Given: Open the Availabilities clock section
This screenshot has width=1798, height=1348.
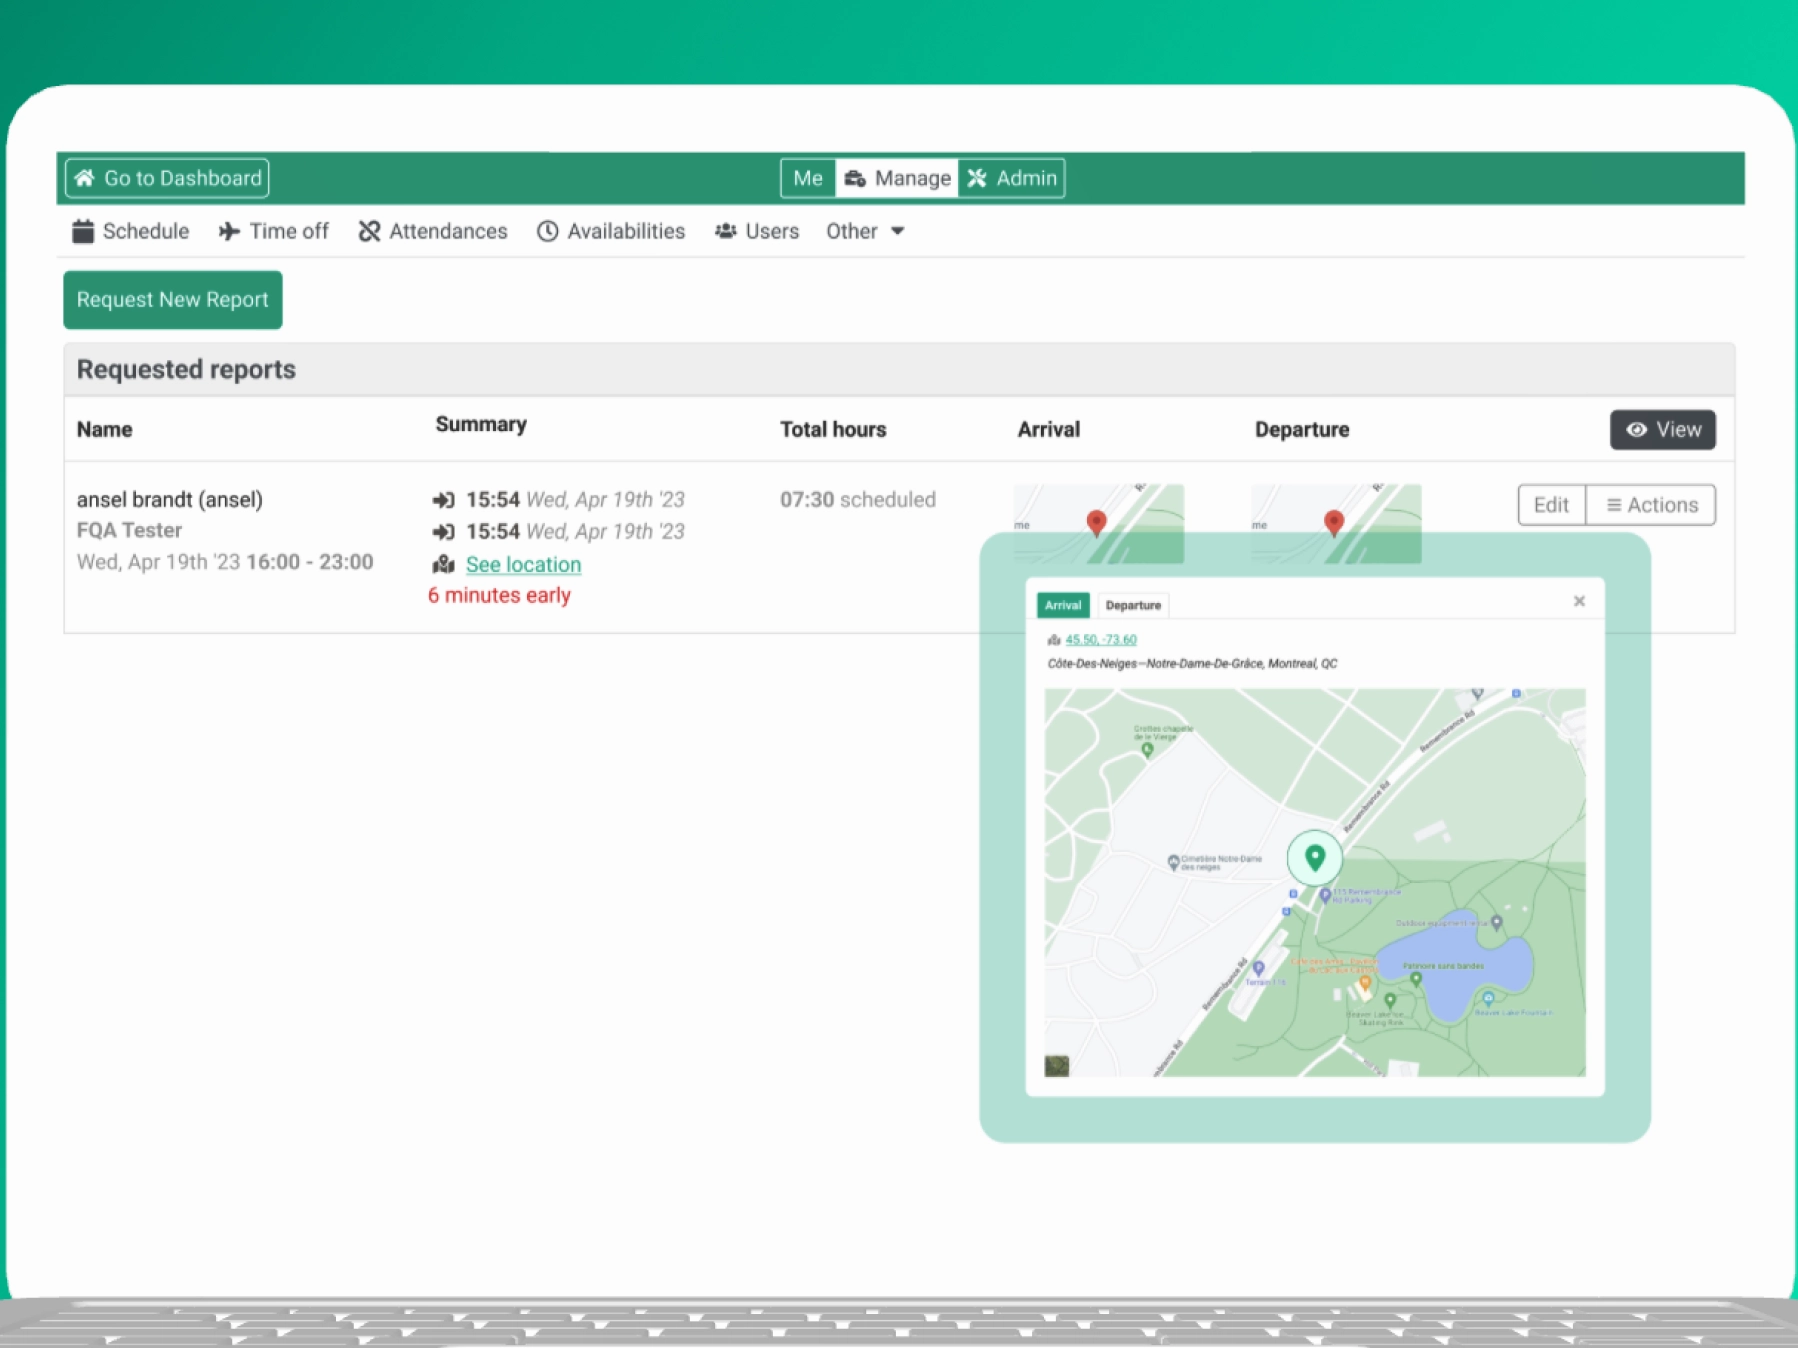Looking at the screenshot, I should [611, 231].
